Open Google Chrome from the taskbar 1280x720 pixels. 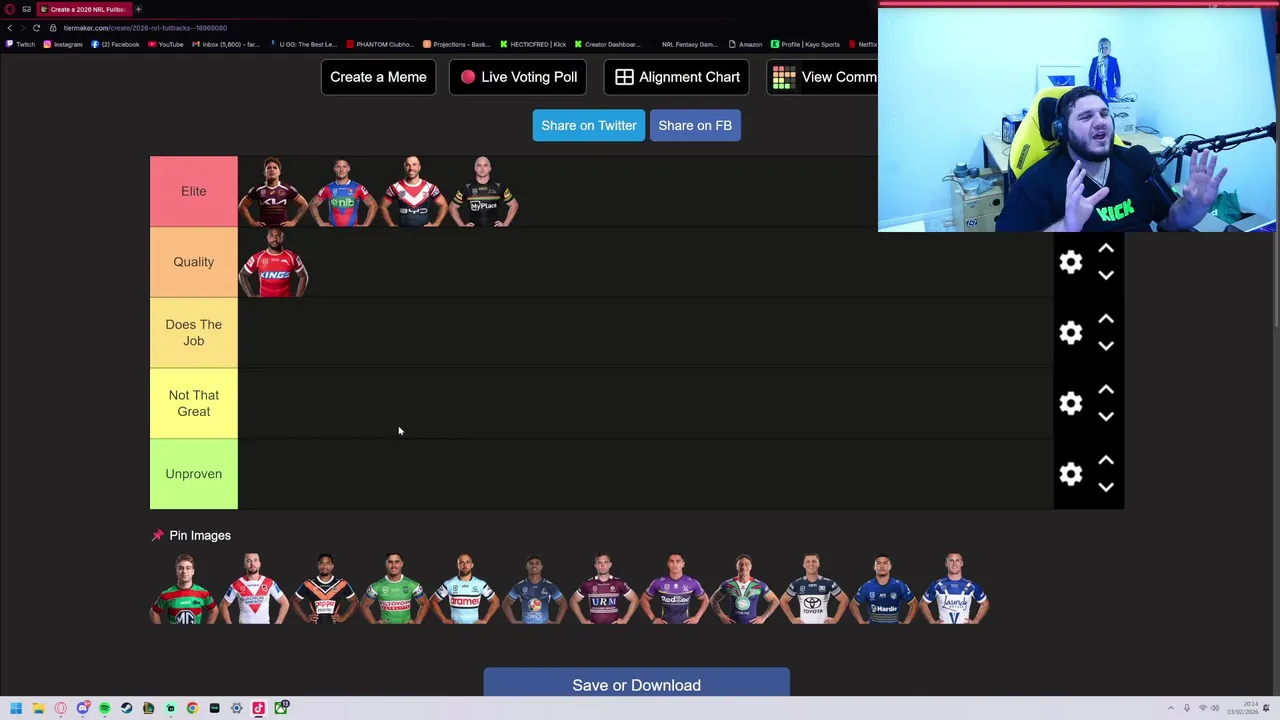tap(192, 708)
